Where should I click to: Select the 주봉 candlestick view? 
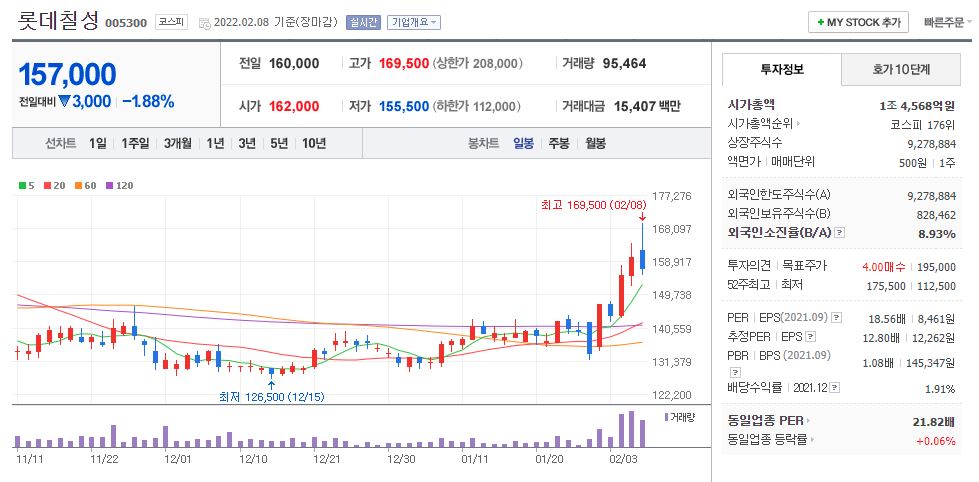pos(559,143)
